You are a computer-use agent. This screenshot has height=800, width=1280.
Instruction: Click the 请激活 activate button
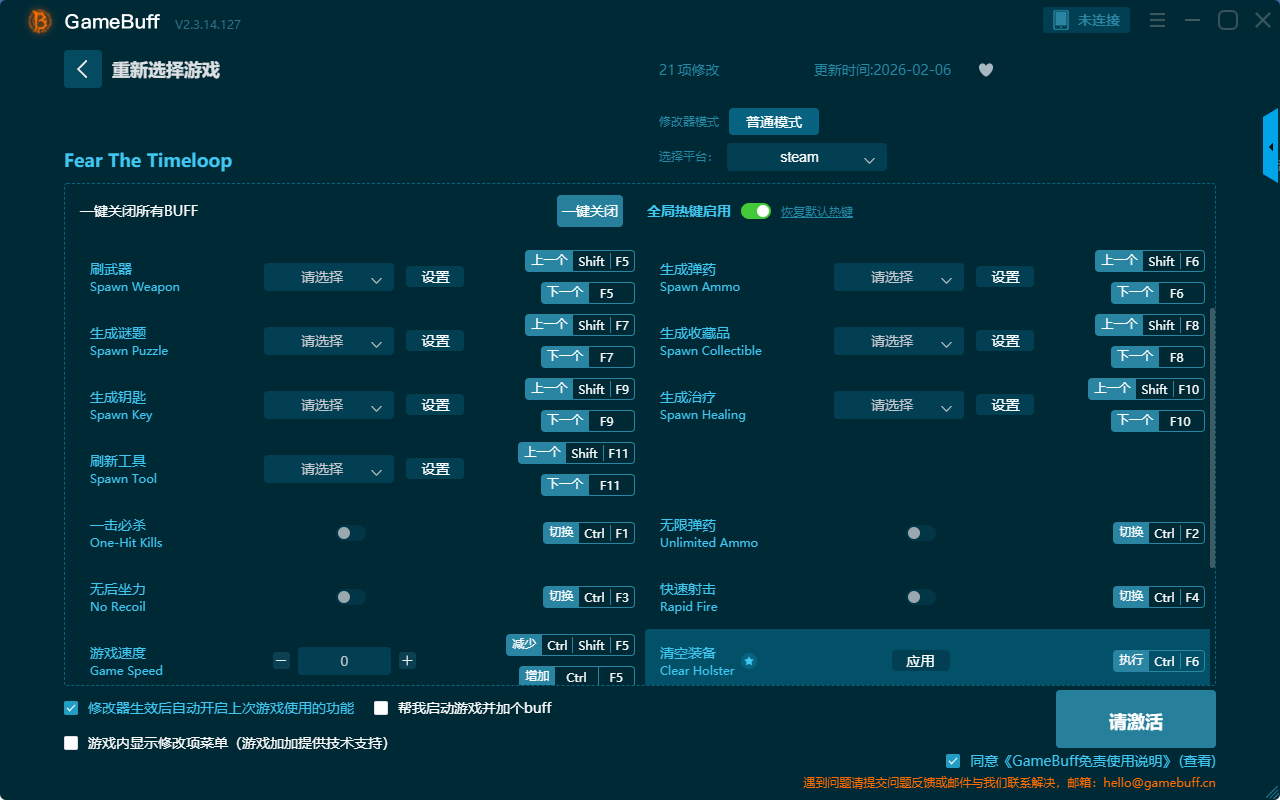pos(1135,721)
